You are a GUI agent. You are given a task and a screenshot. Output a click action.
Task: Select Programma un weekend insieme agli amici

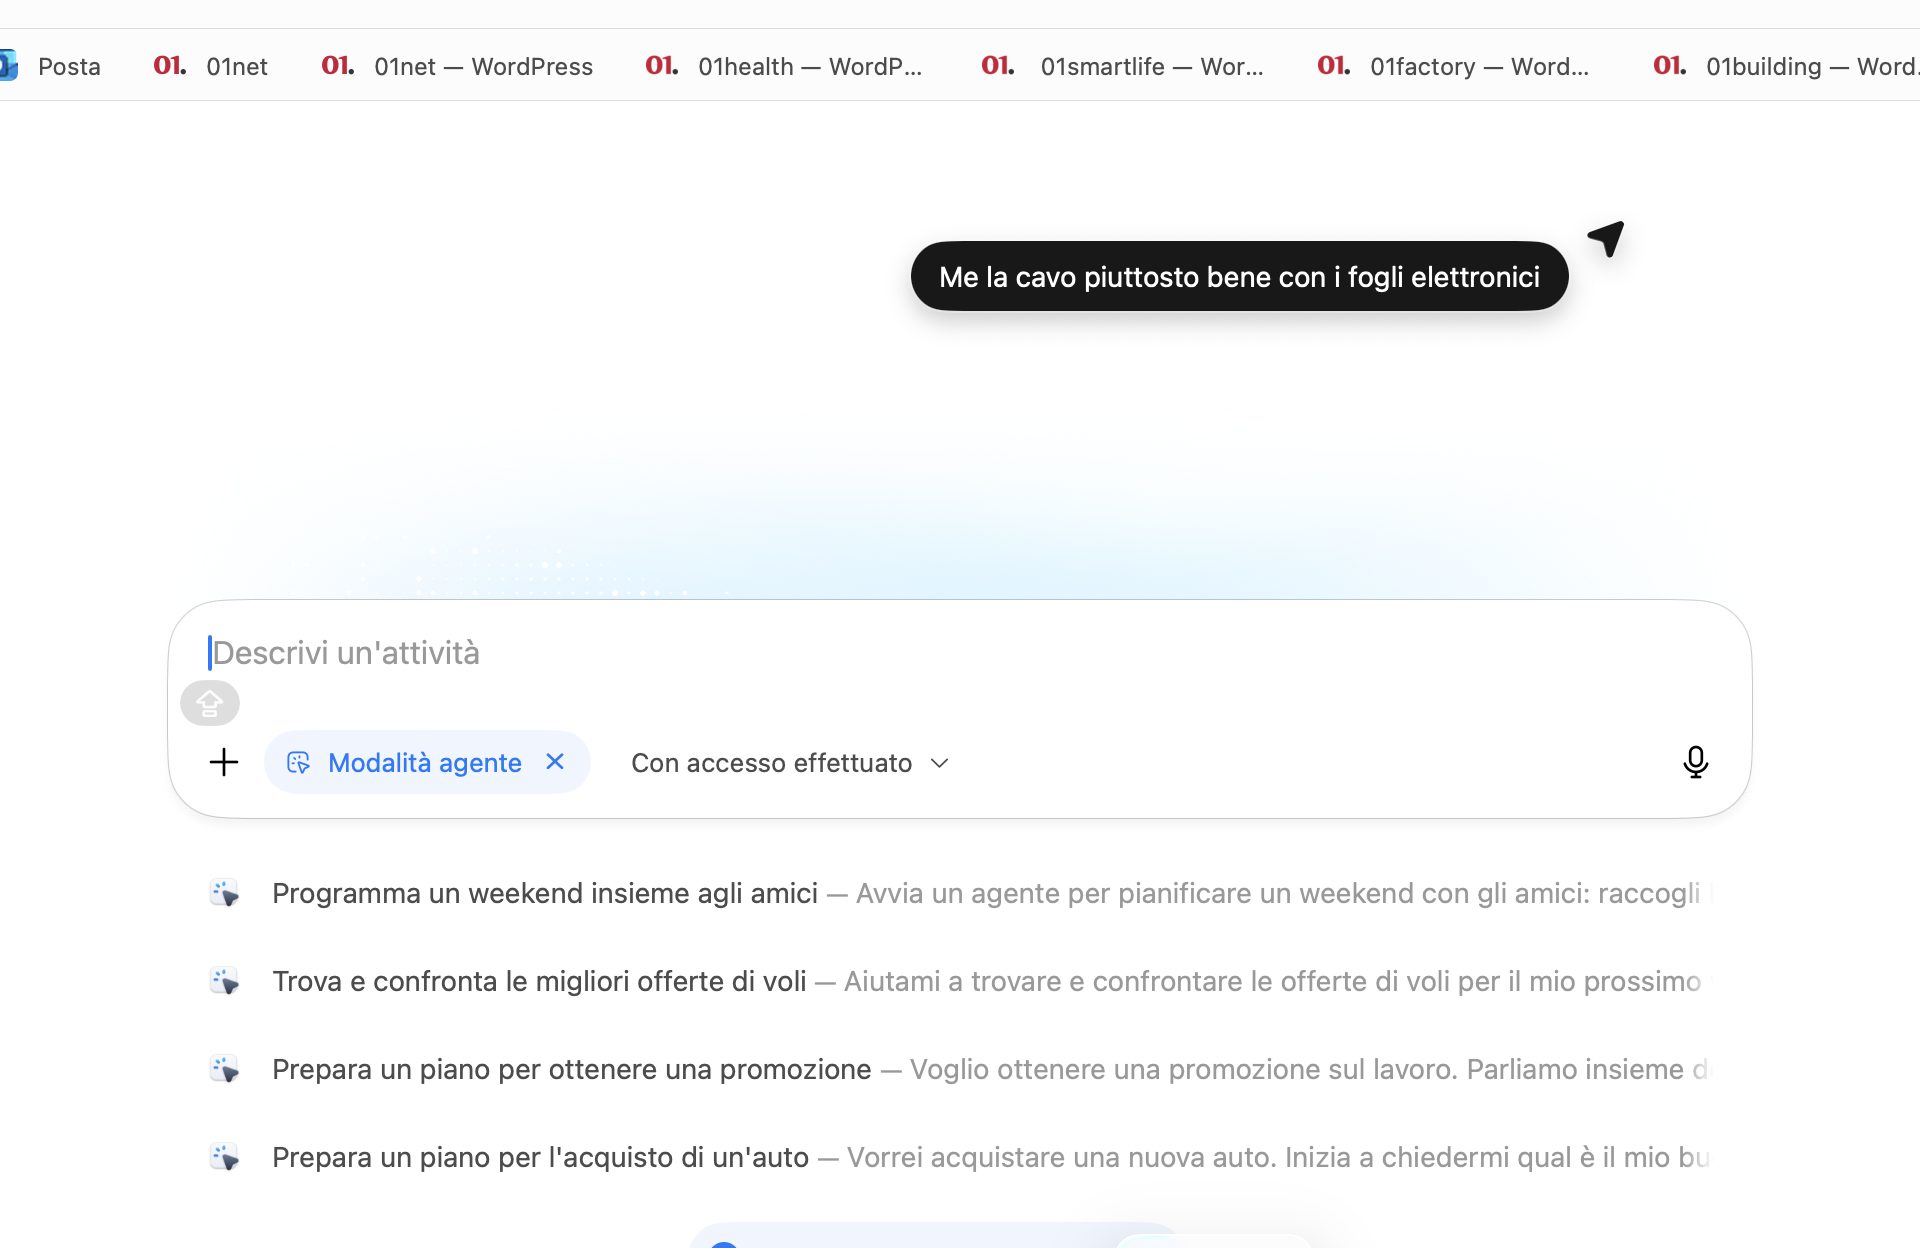pos(545,893)
